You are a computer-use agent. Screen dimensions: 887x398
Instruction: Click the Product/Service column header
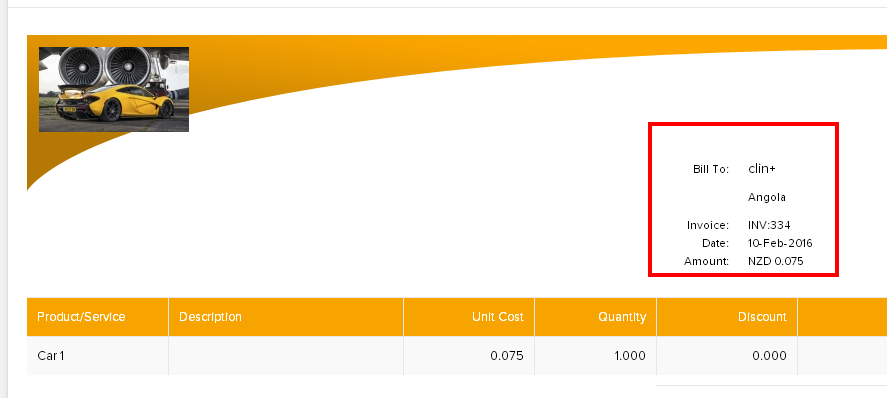point(98,317)
